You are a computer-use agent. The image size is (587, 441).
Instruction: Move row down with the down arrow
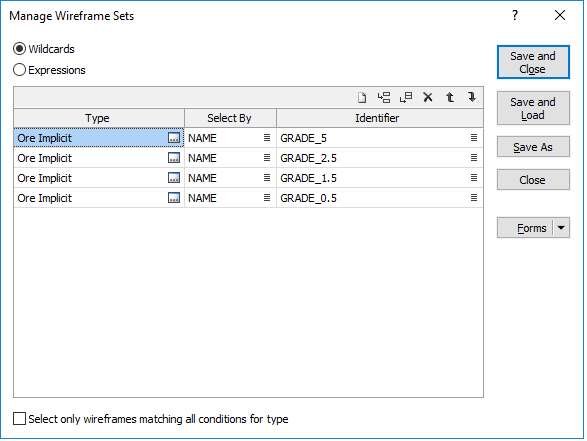point(472,98)
